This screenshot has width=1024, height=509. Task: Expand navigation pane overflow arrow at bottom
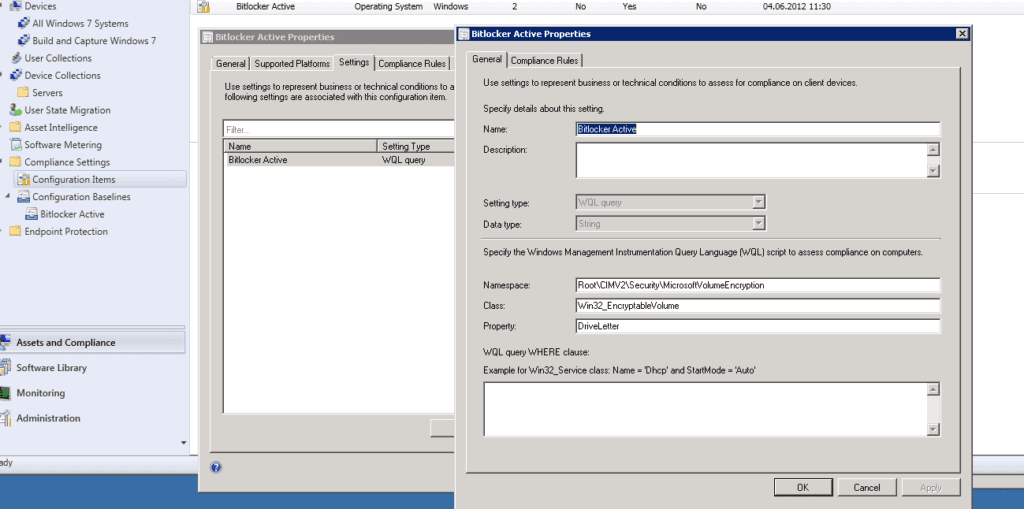[x=184, y=443]
